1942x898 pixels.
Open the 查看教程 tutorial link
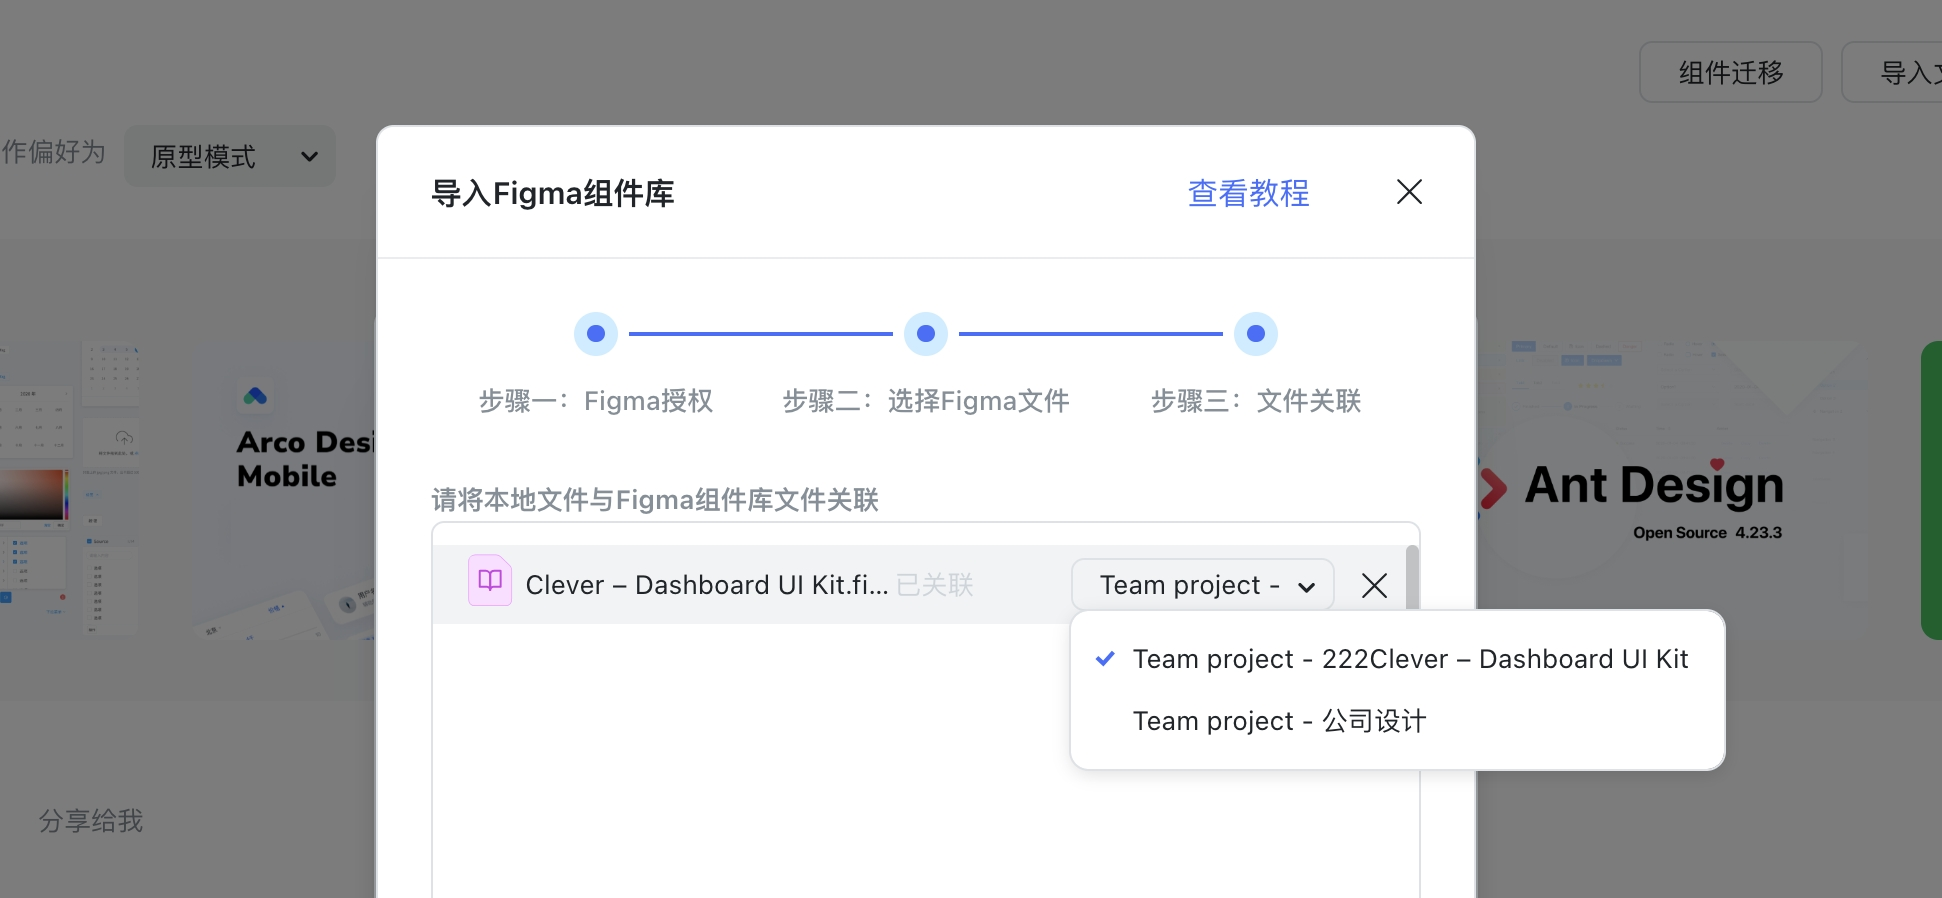point(1248,193)
